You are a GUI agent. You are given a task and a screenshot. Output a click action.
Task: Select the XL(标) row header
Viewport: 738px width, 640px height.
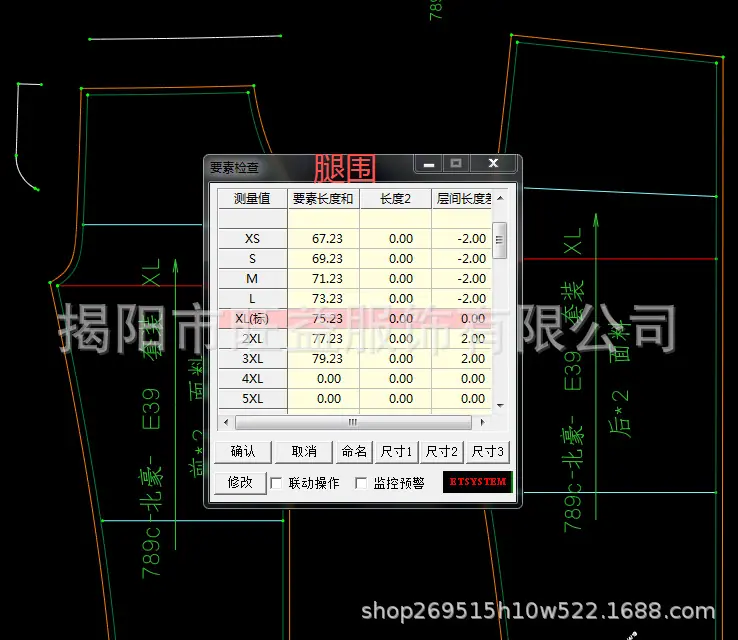tap(252, 319)
